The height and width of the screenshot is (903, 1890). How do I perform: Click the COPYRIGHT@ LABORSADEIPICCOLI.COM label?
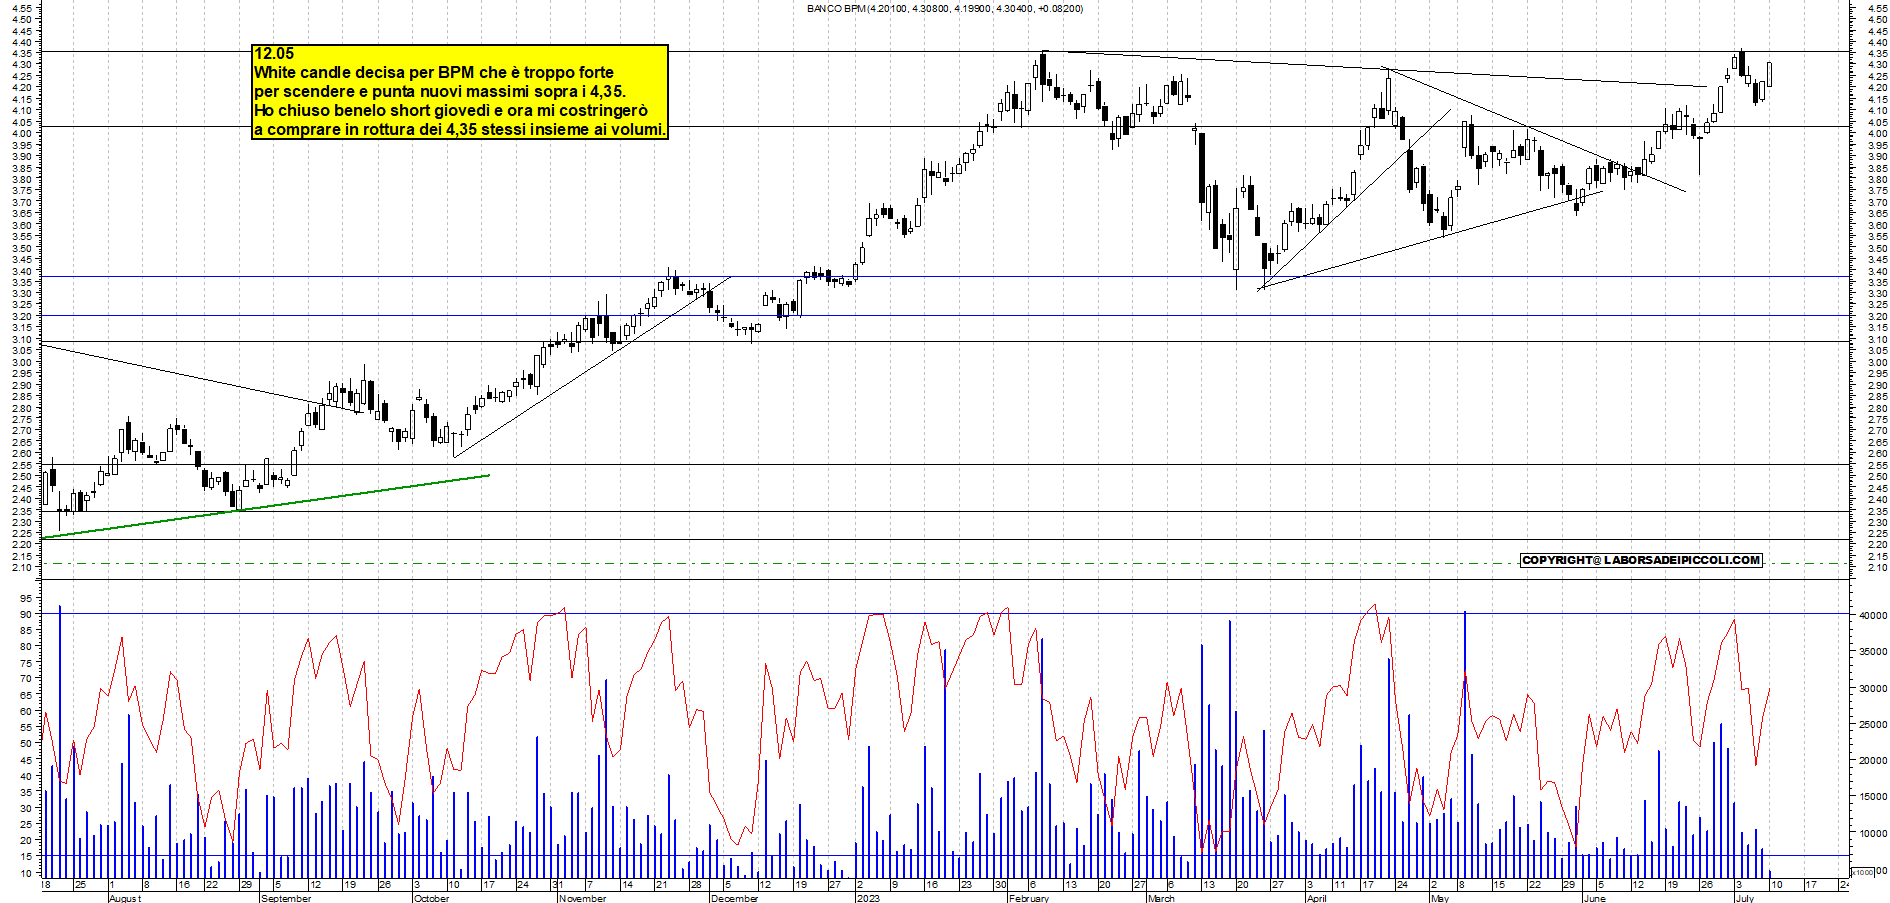[1641, 560]
